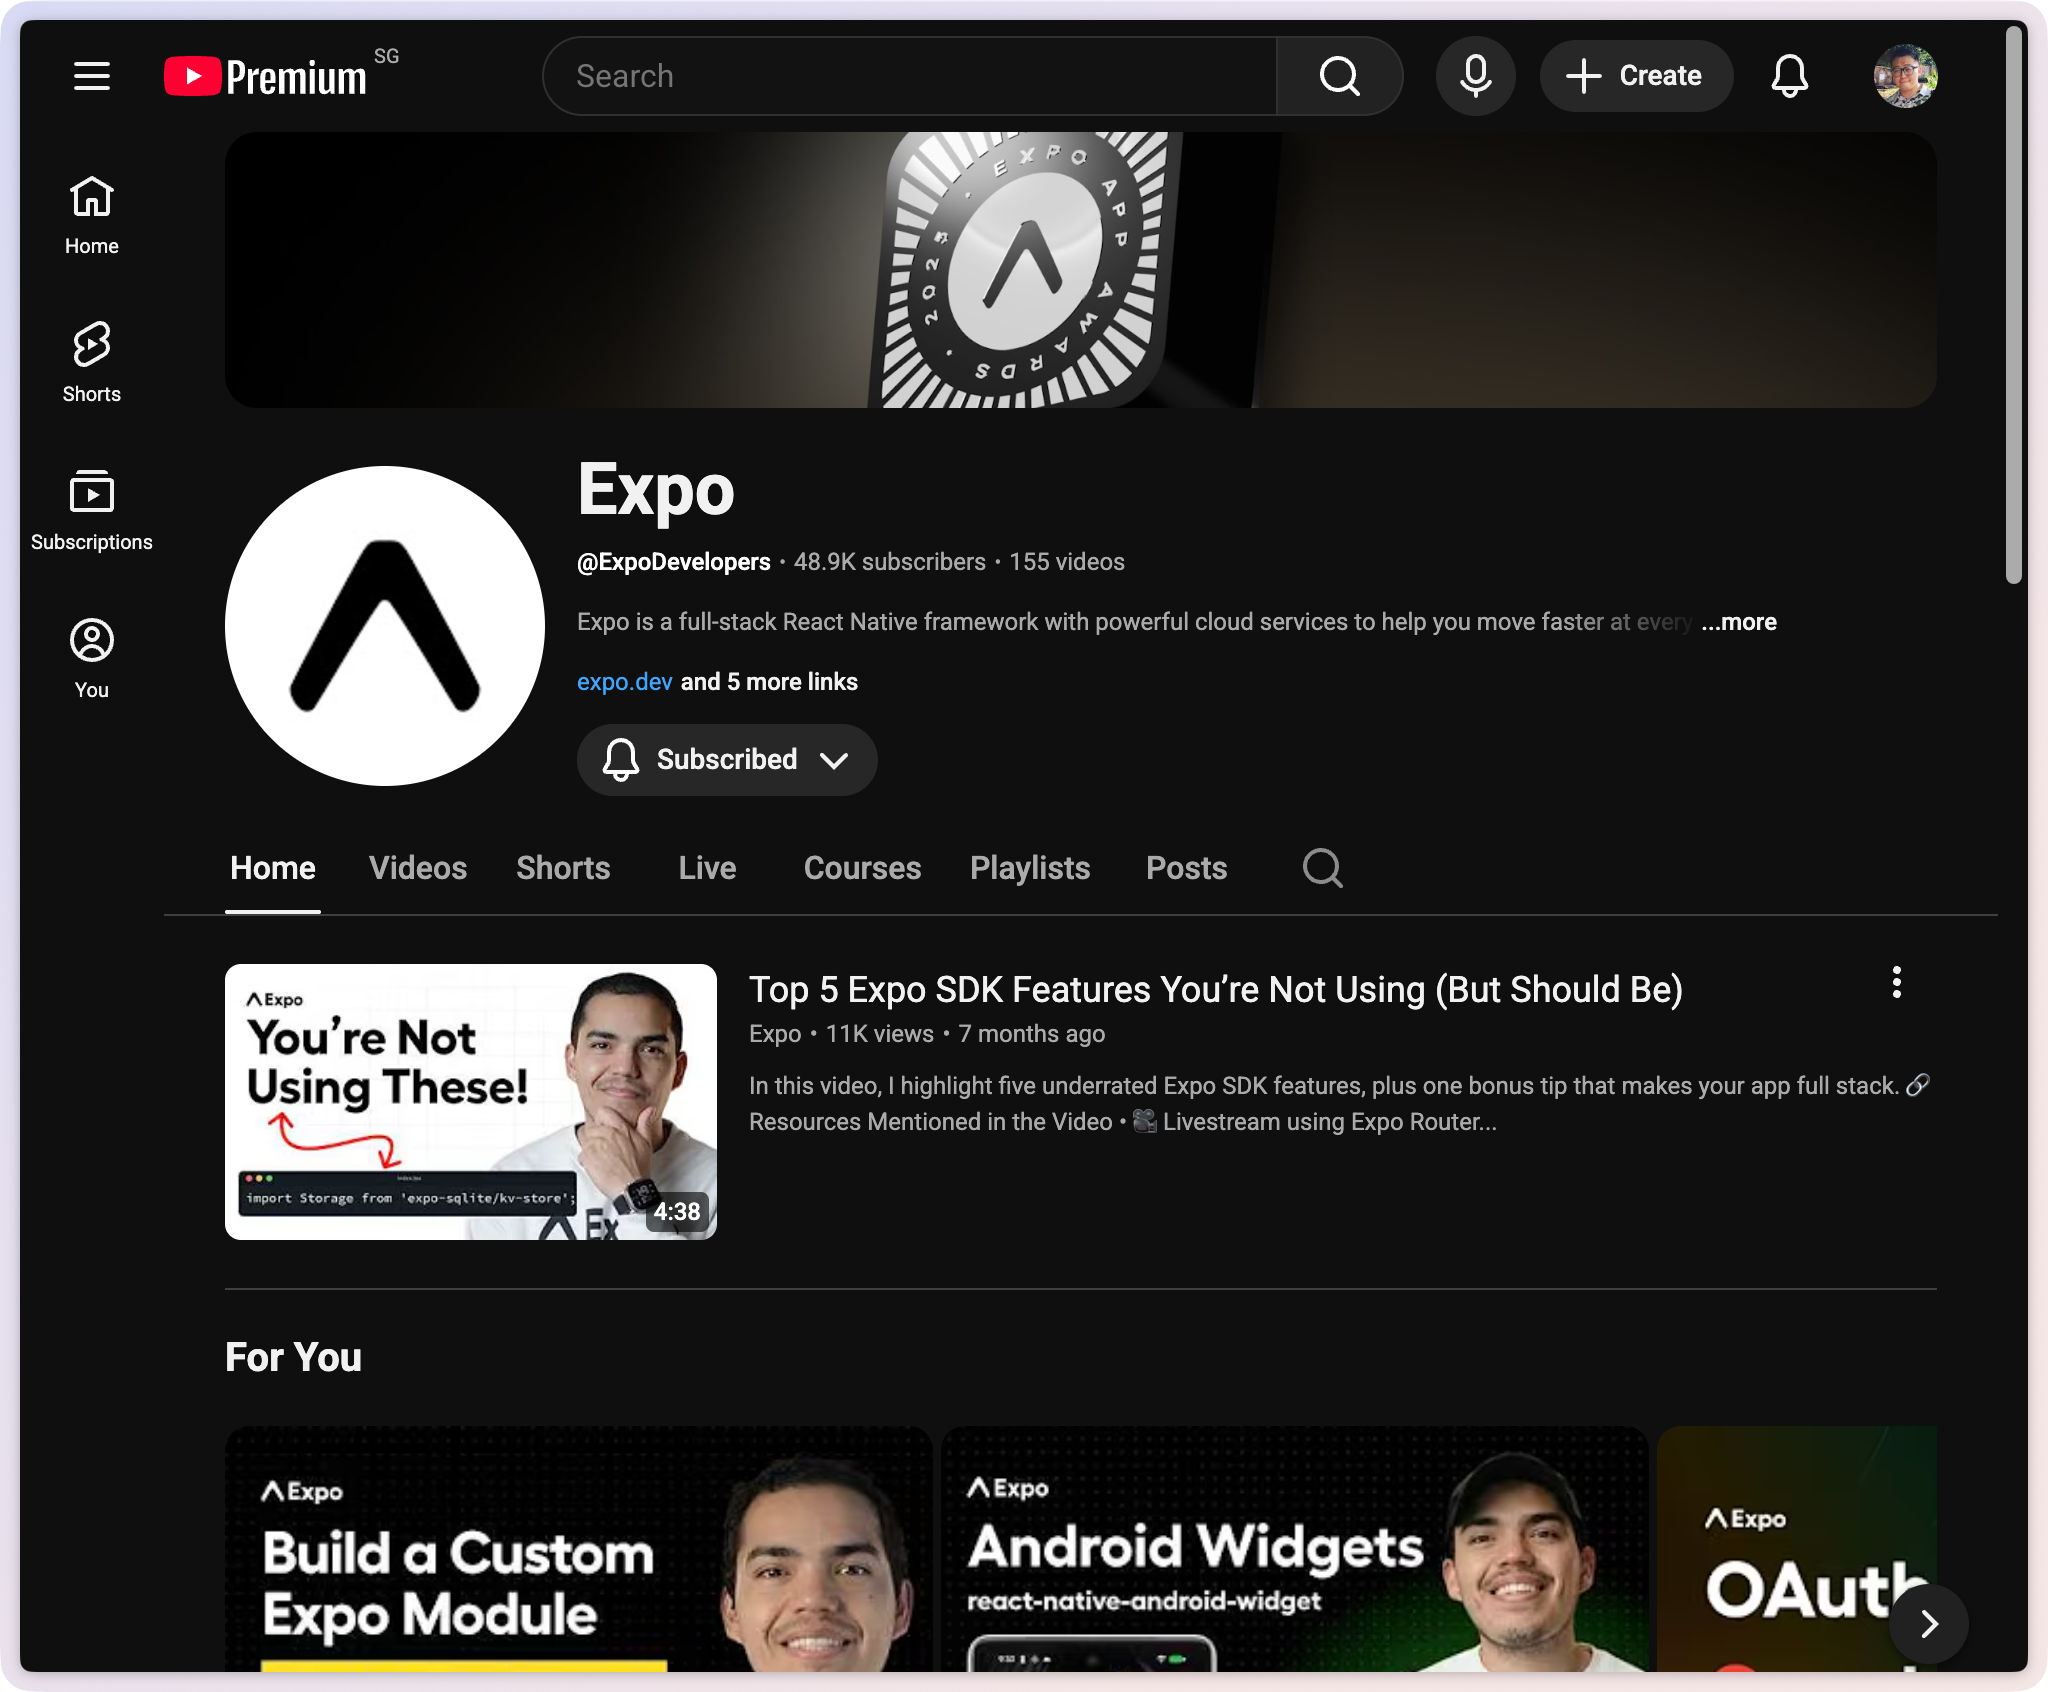Expand channel description with ...more
The height and width of the screenshot is (1692, 2048).
pyautogui.click(x=1738, y=622)
